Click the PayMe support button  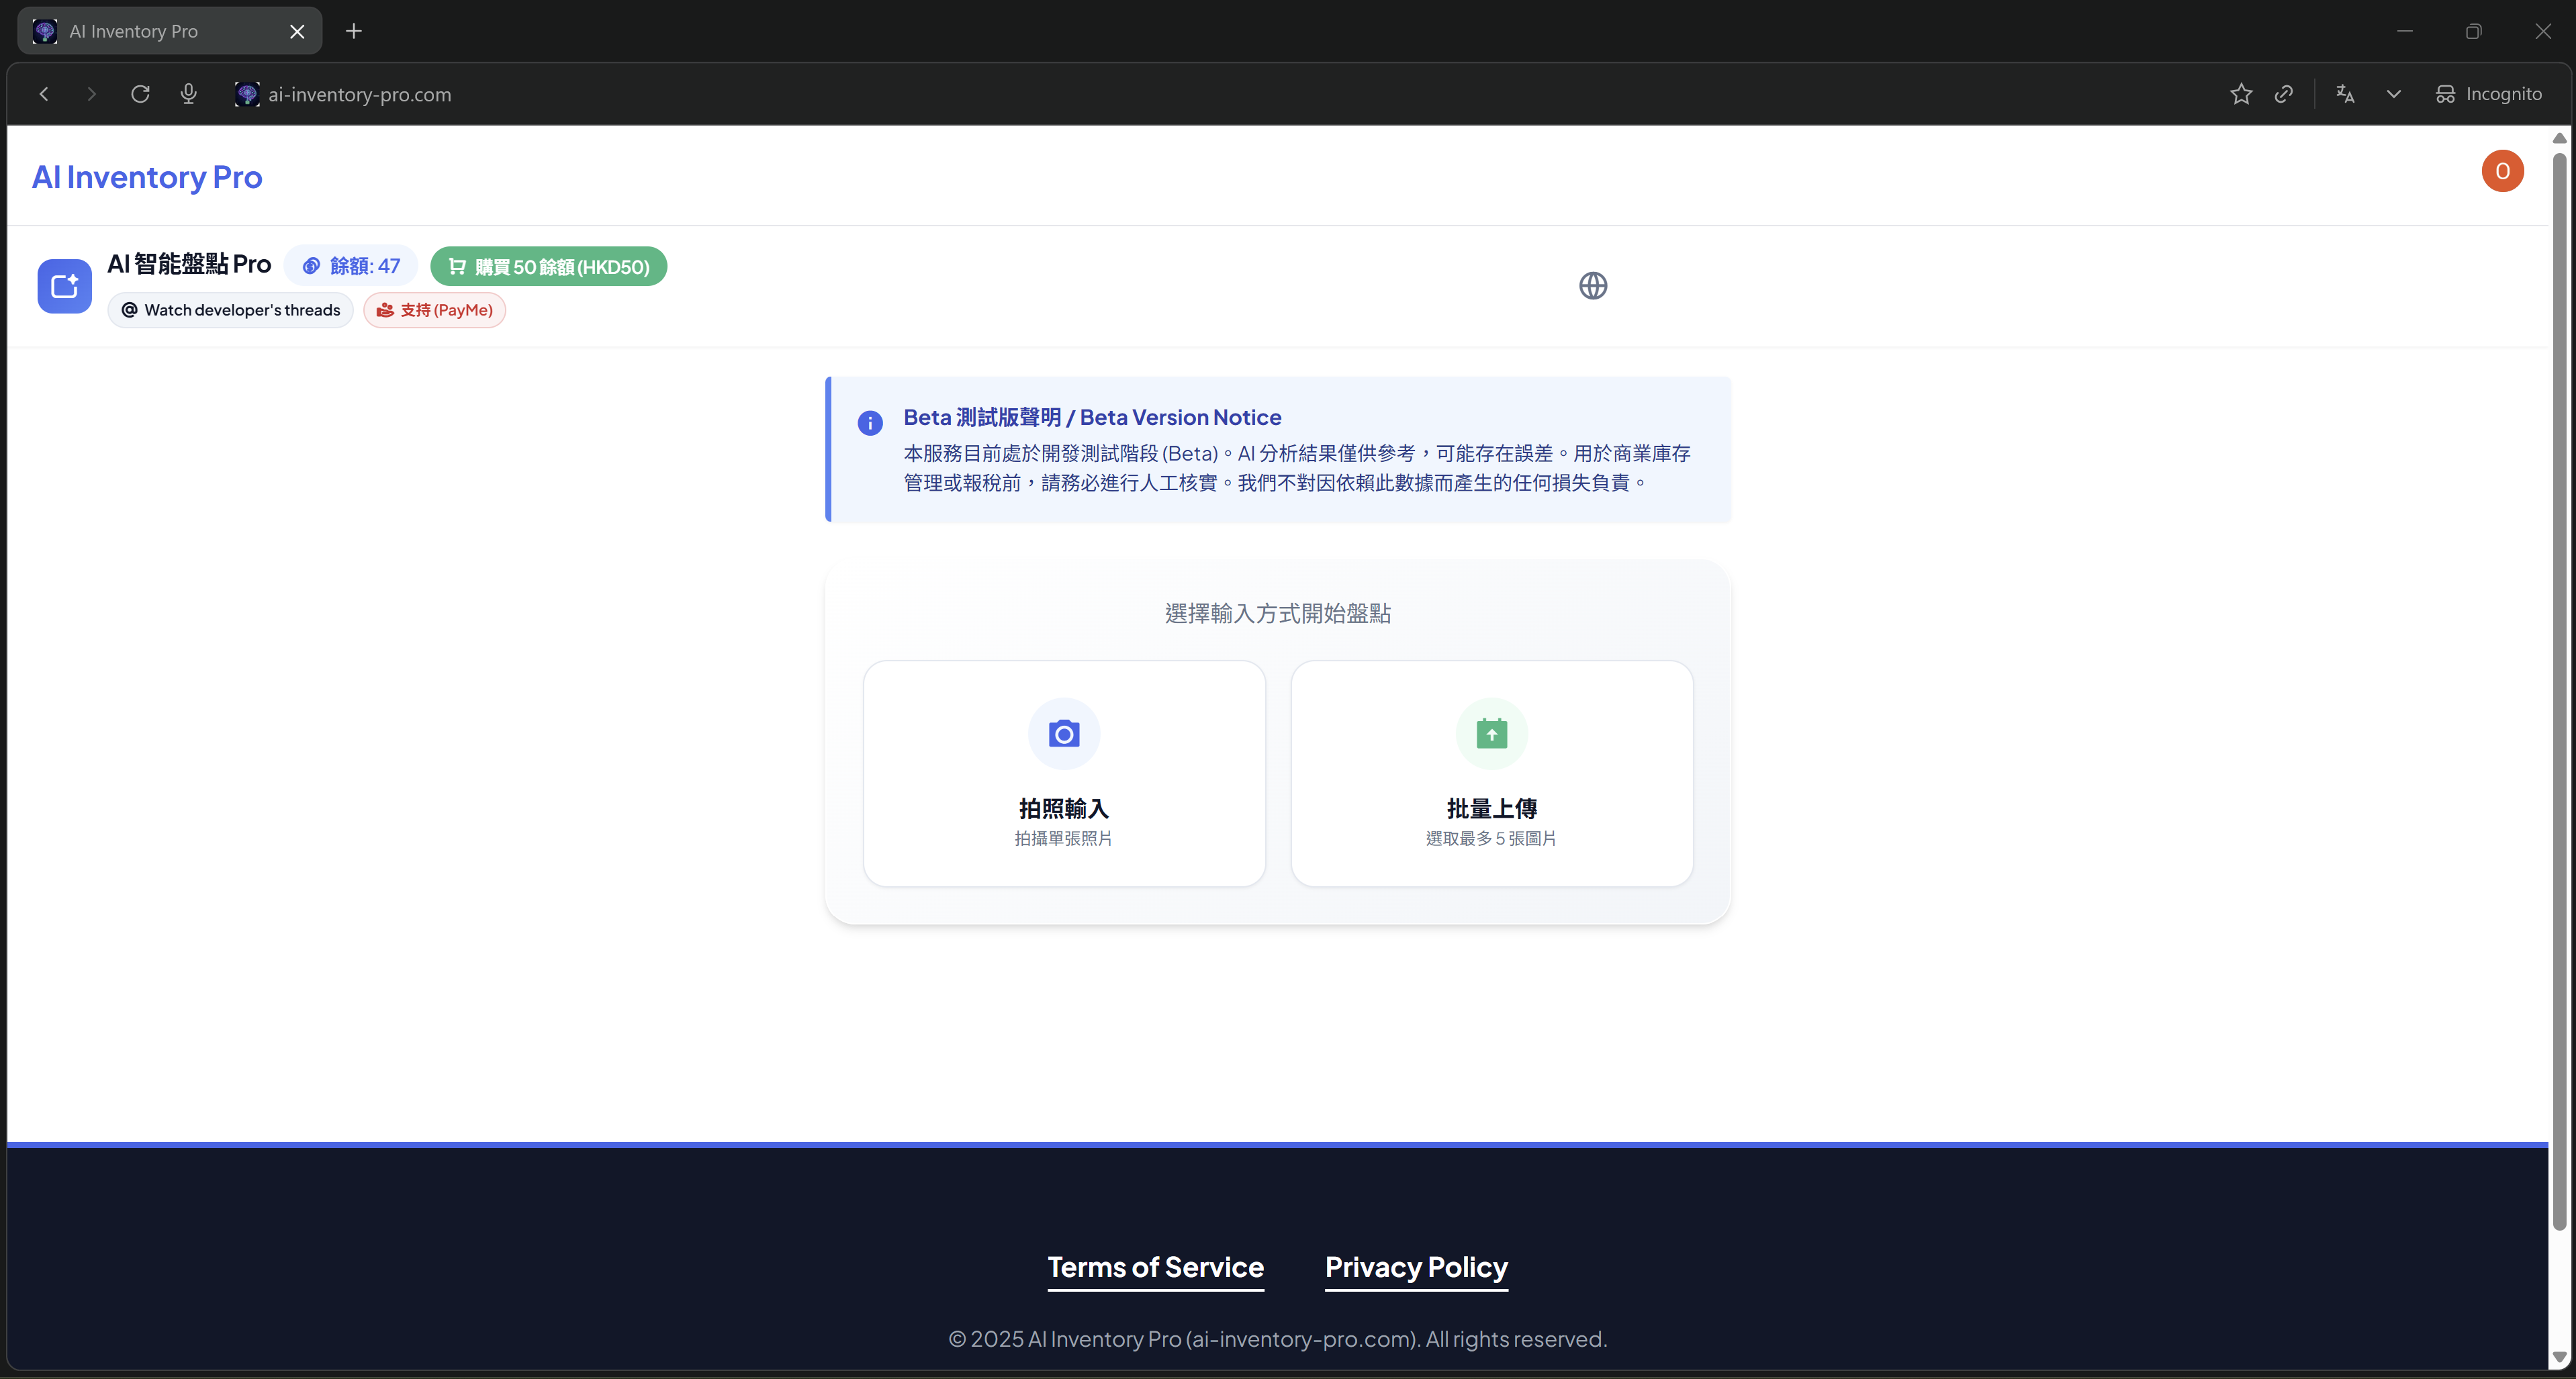point(435,310)
